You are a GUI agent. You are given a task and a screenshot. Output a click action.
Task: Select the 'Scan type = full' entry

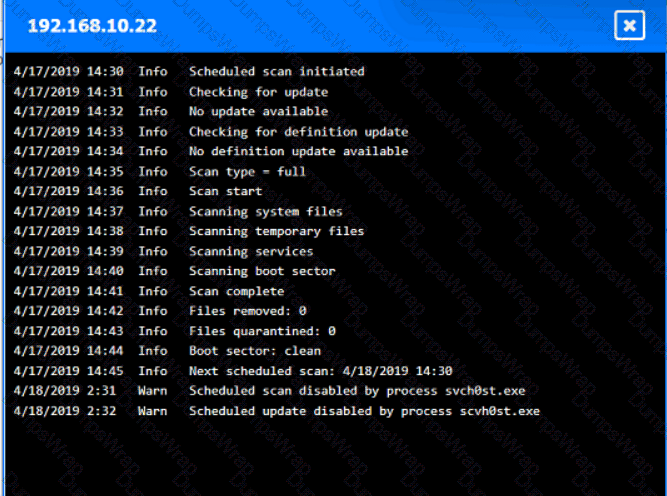pos(247,171)
